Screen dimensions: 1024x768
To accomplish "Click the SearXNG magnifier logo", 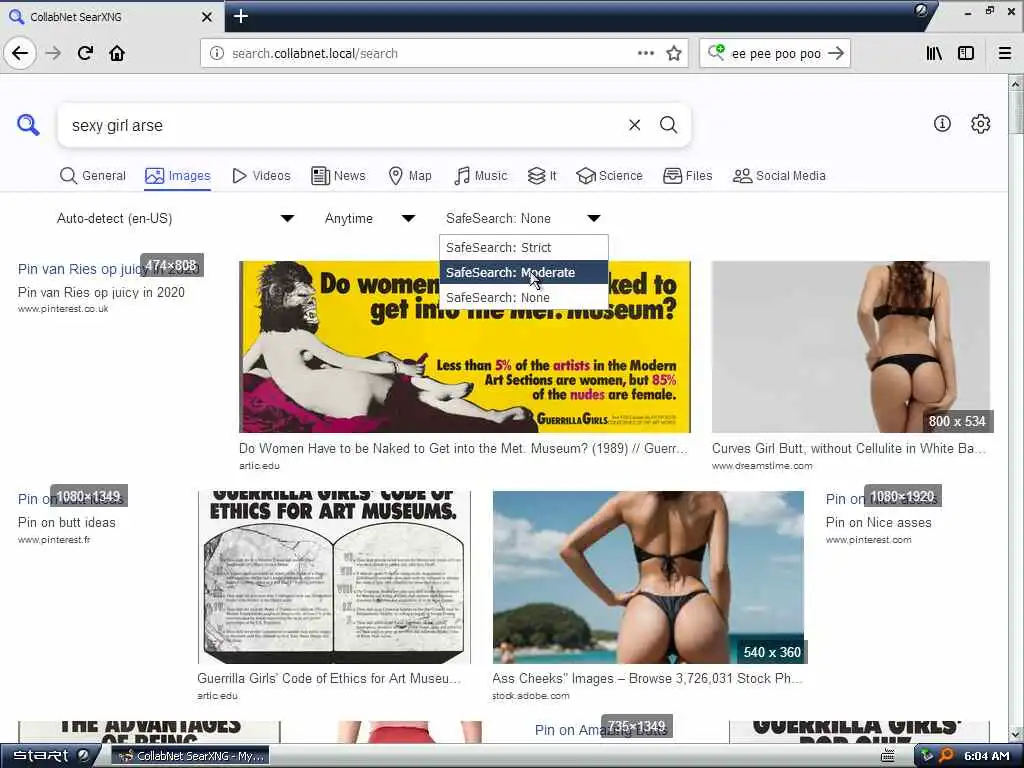I will (x=28, y=124).
